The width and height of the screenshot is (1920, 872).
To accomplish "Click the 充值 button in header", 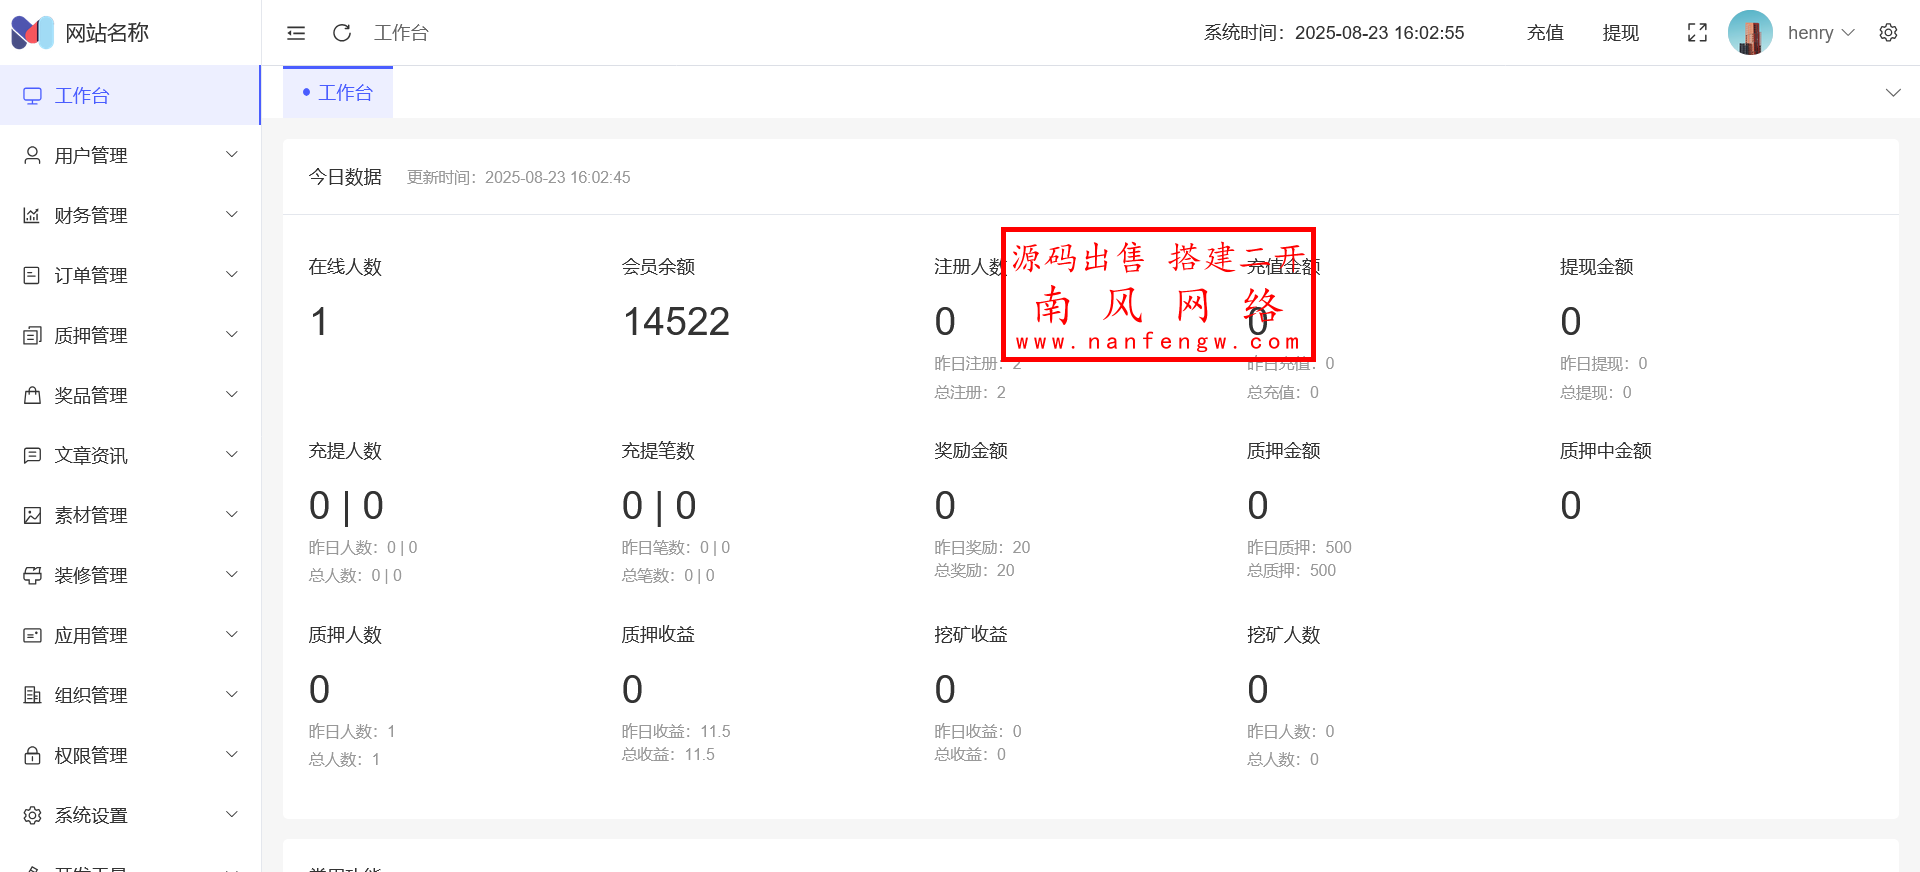I will (1545, 33).
